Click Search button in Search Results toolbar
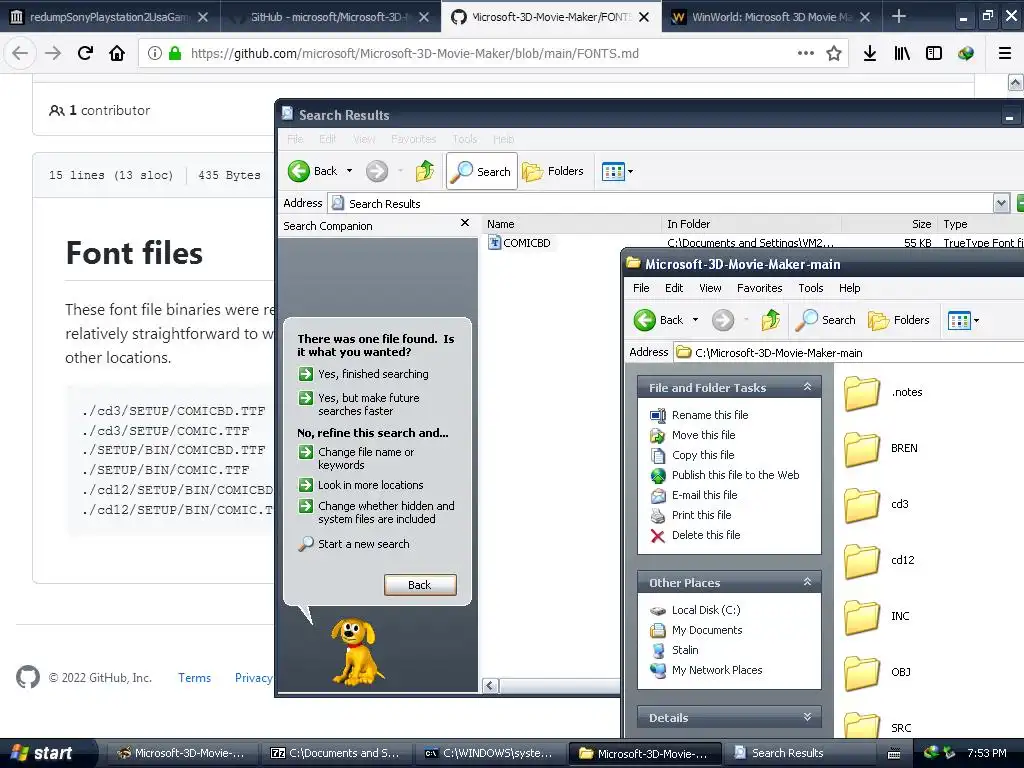1024x768 pixels. (x=482, y=171)
